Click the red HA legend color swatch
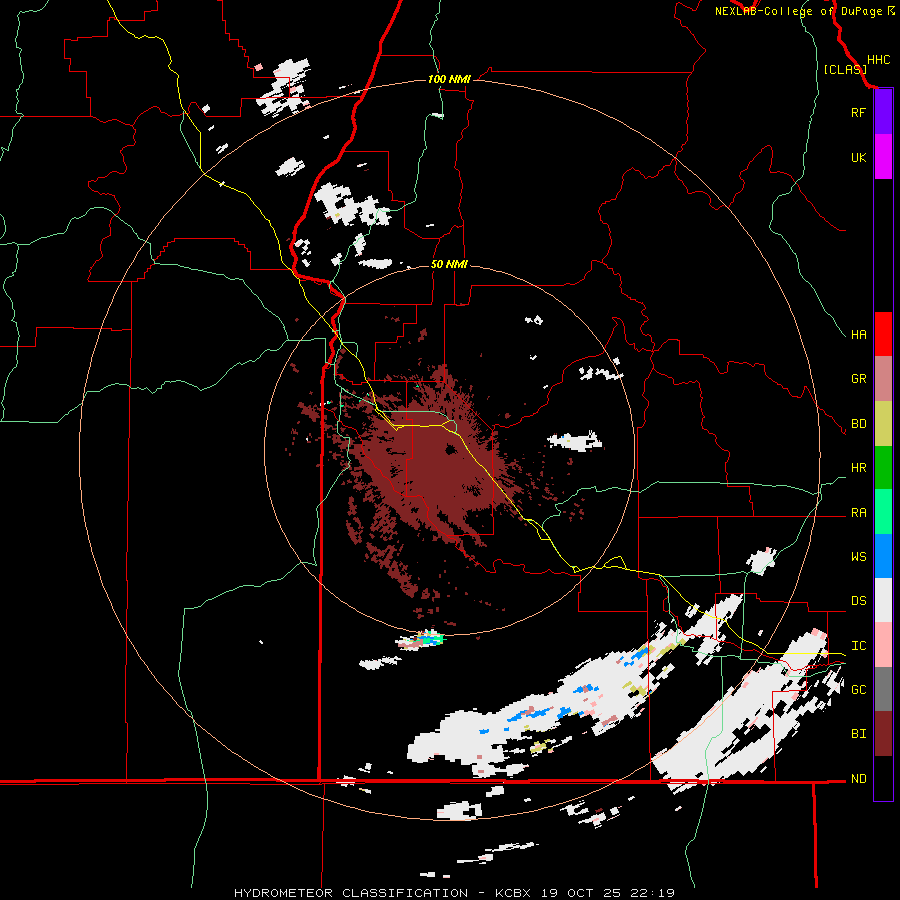Viewport: 900px width, 900px height. 883,334
